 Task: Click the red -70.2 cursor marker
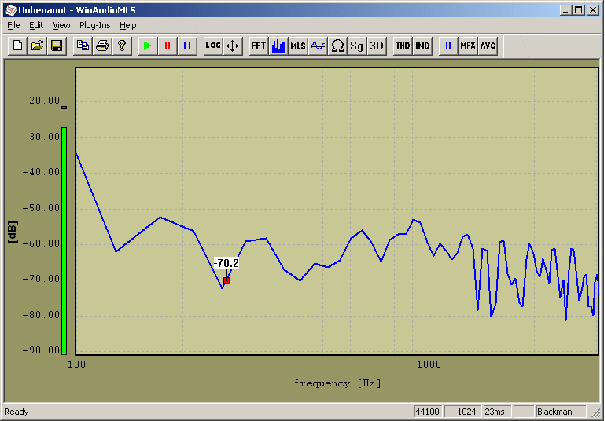pos(227,280)
